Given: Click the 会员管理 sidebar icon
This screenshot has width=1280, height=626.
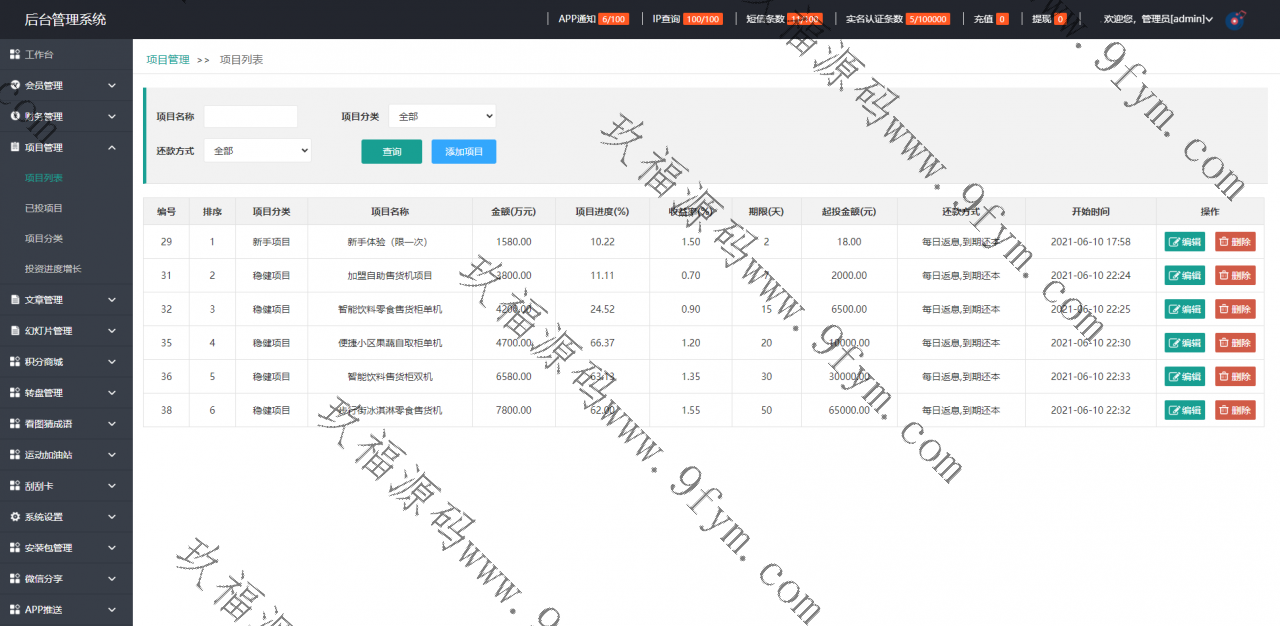Looking at the screenshot, I should pos(15,85).
